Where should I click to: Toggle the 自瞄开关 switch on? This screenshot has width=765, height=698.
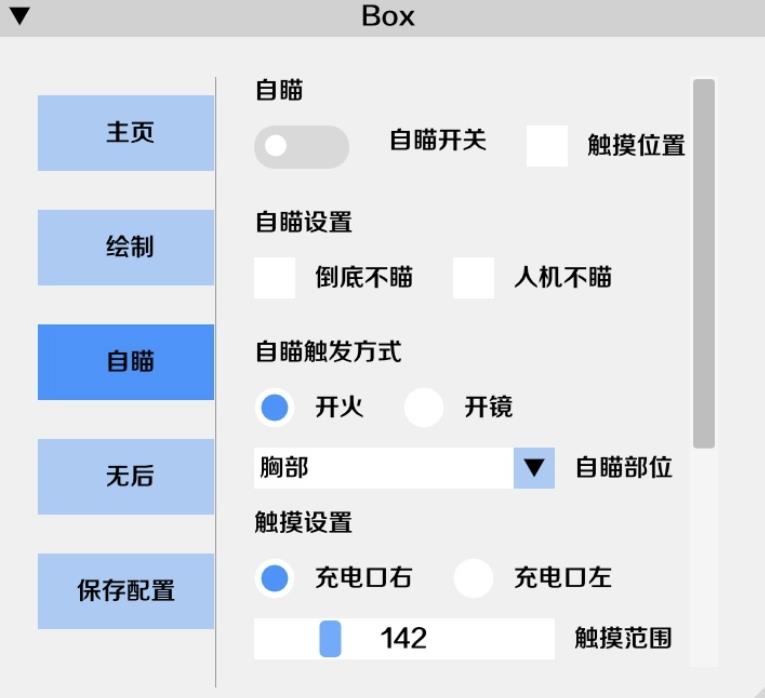coord(302,146)
